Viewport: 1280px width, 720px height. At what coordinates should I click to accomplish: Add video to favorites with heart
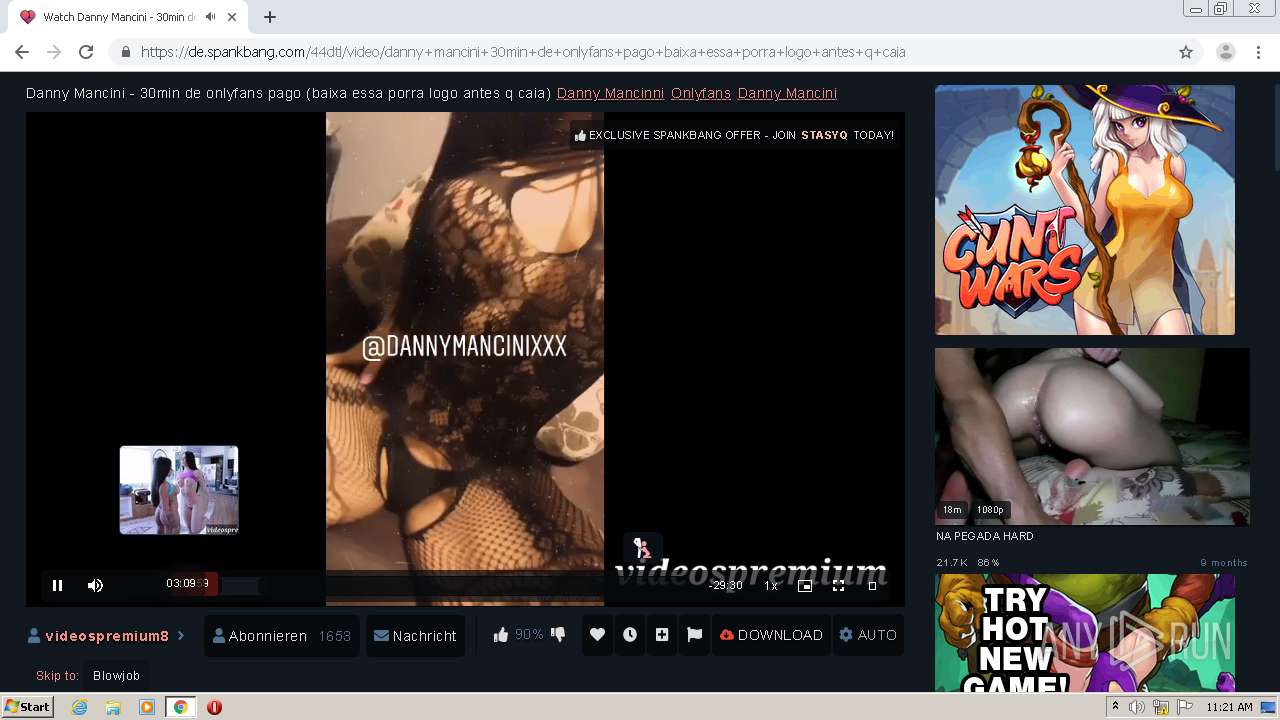[x=597, y=635]
